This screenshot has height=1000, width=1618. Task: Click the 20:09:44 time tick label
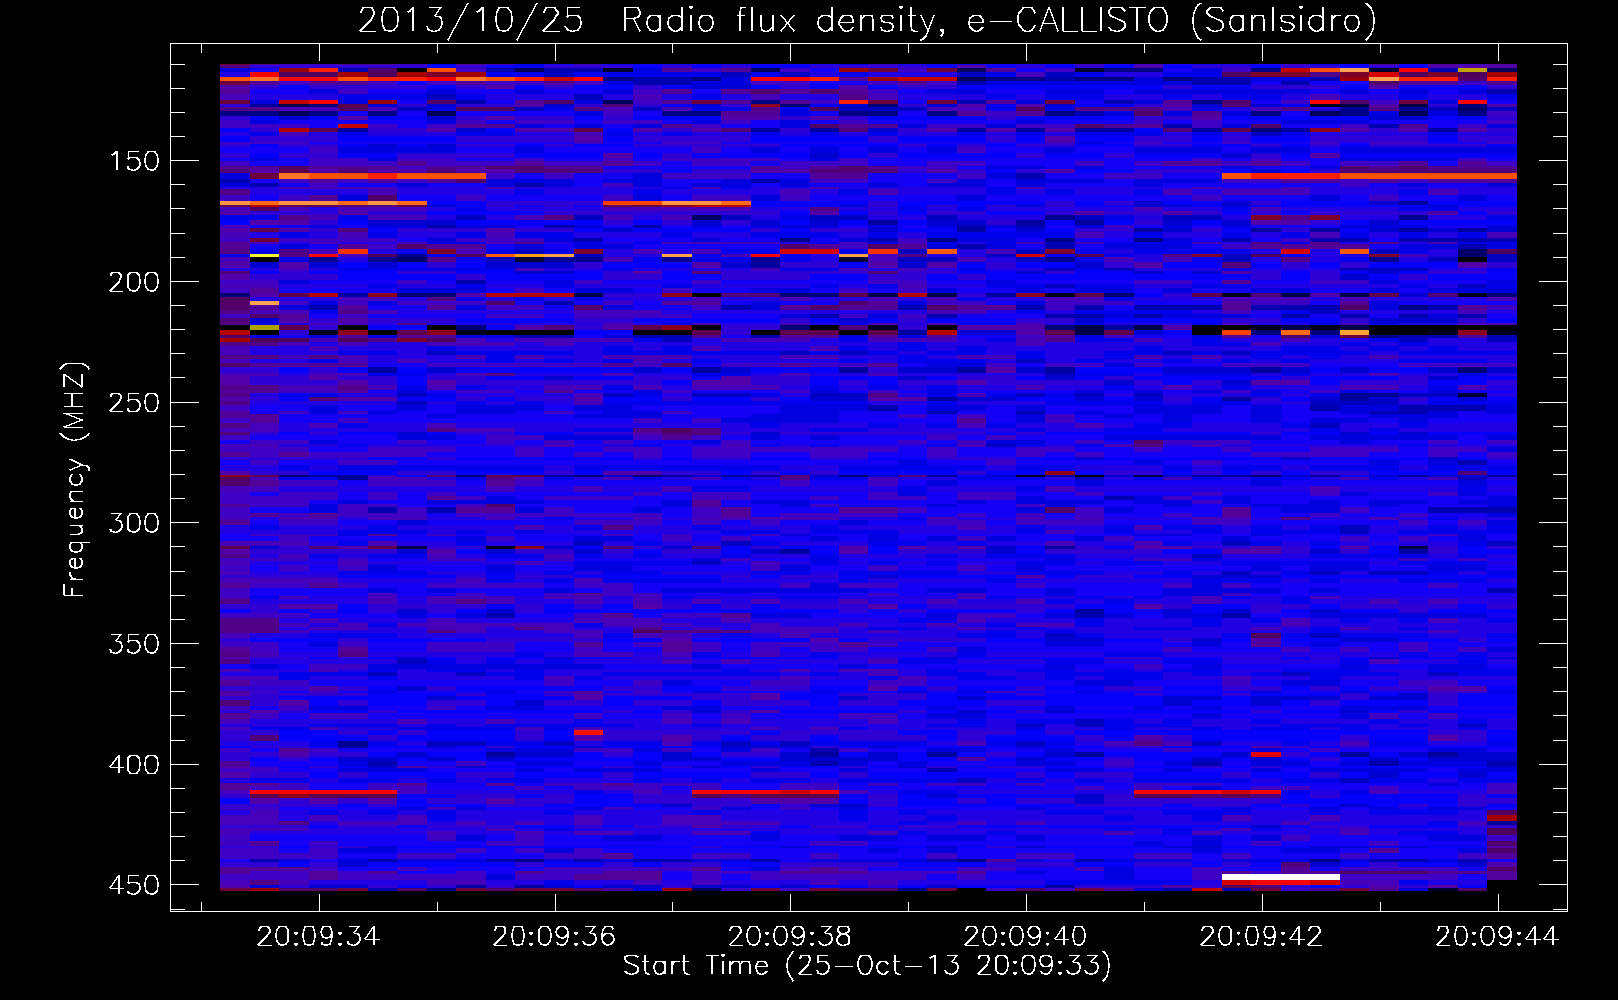(1497, 937)
